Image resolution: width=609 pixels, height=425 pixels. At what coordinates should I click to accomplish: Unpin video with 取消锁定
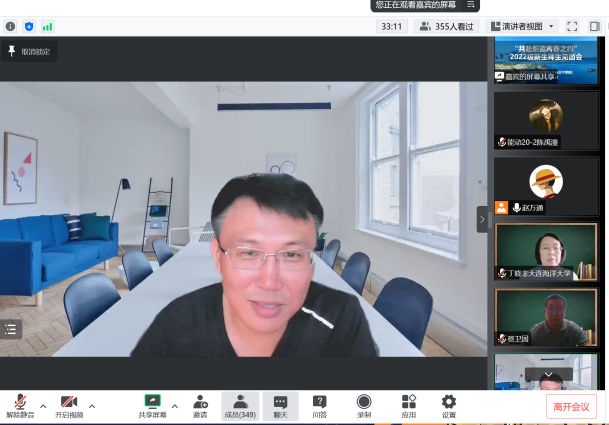coord(29,51)
